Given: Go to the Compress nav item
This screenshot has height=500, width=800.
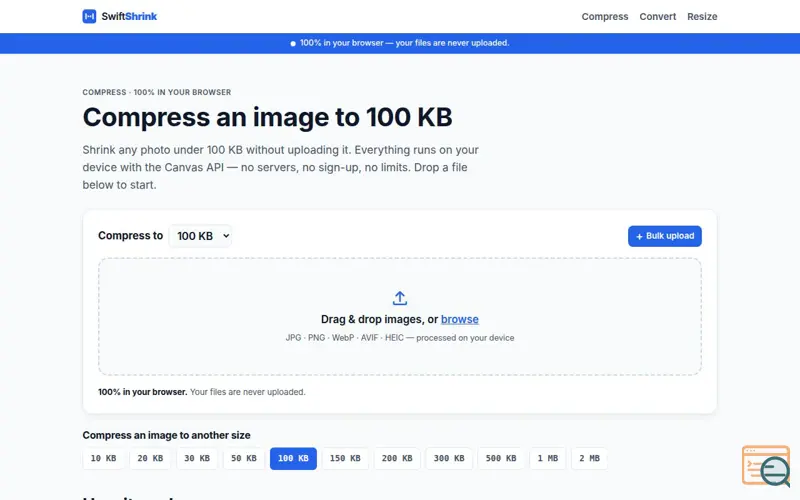Looking at the screenshot, I should pos(605,16).
